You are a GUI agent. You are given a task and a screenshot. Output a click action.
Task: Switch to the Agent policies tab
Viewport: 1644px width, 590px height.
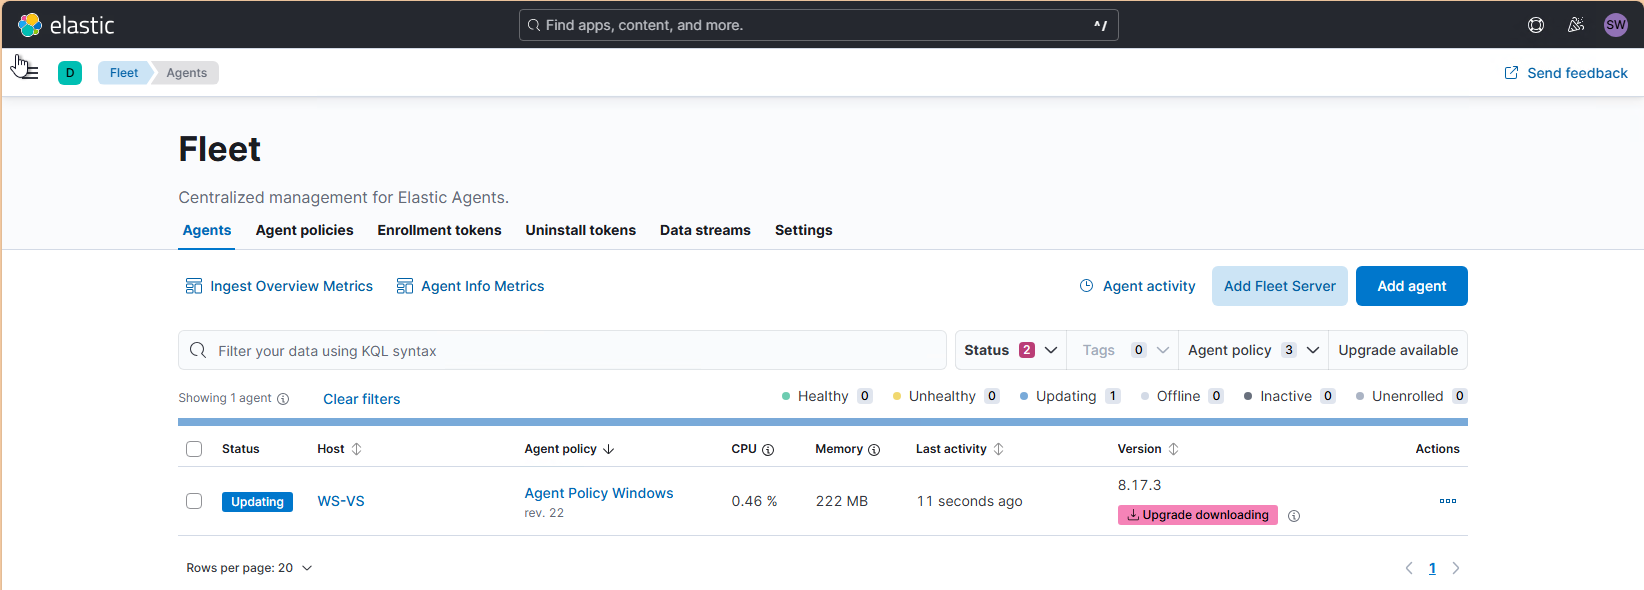click(304, 230)
